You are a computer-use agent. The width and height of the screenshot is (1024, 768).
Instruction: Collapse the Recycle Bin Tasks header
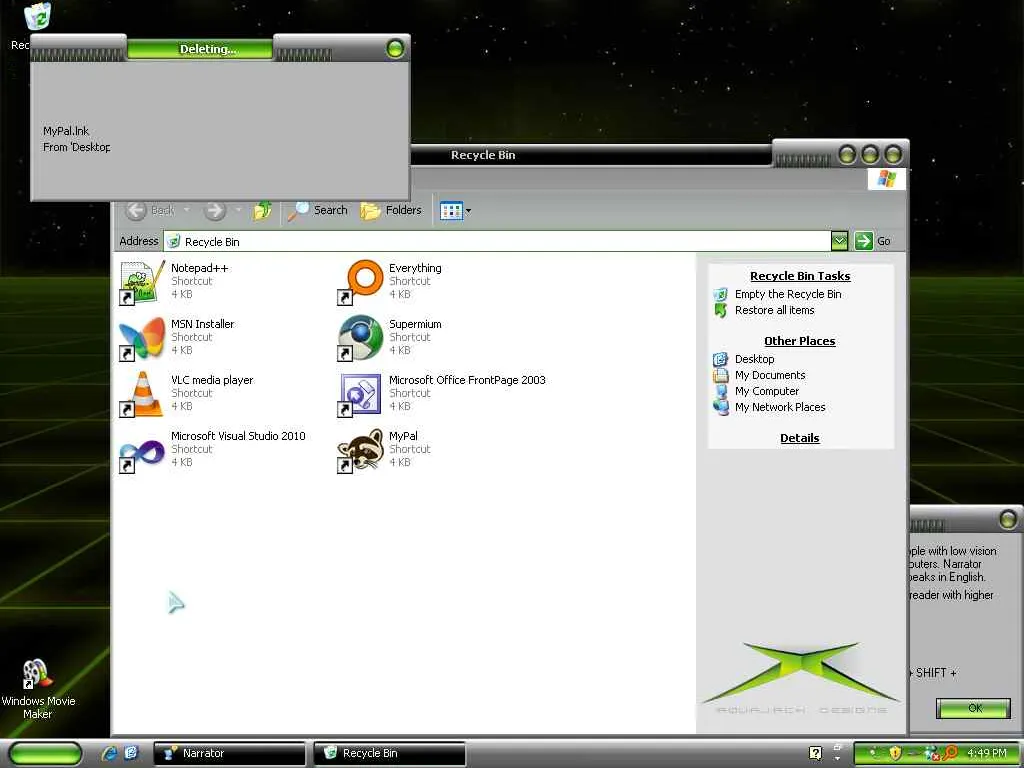point(800,276)
